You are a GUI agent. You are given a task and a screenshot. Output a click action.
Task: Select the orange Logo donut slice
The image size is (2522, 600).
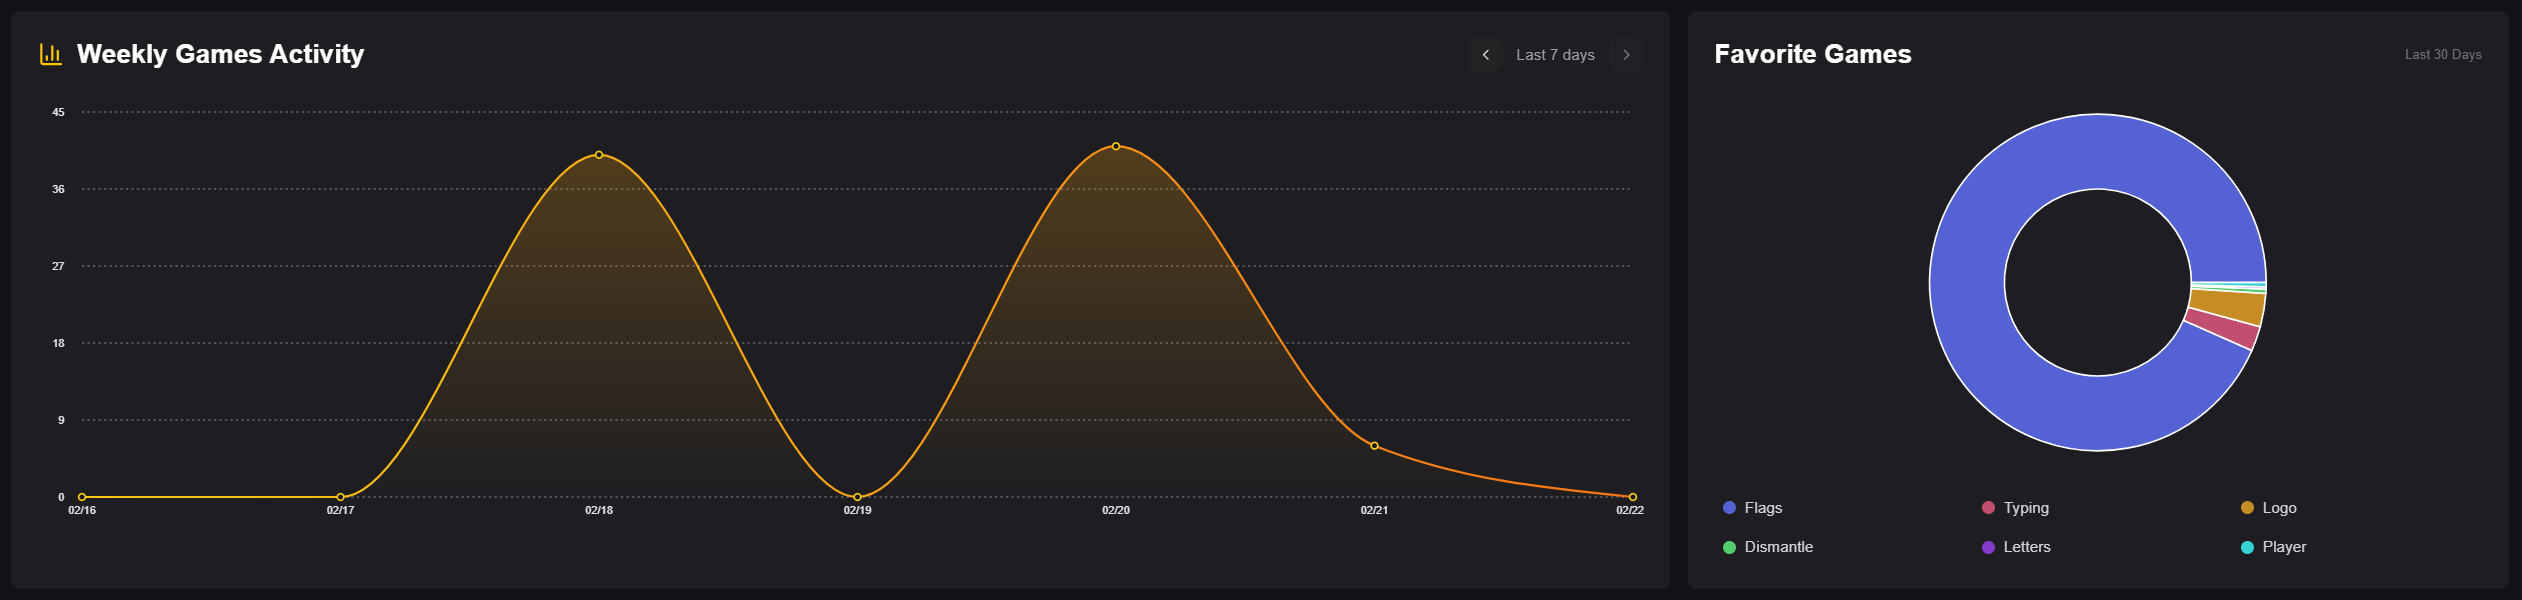2227,307
